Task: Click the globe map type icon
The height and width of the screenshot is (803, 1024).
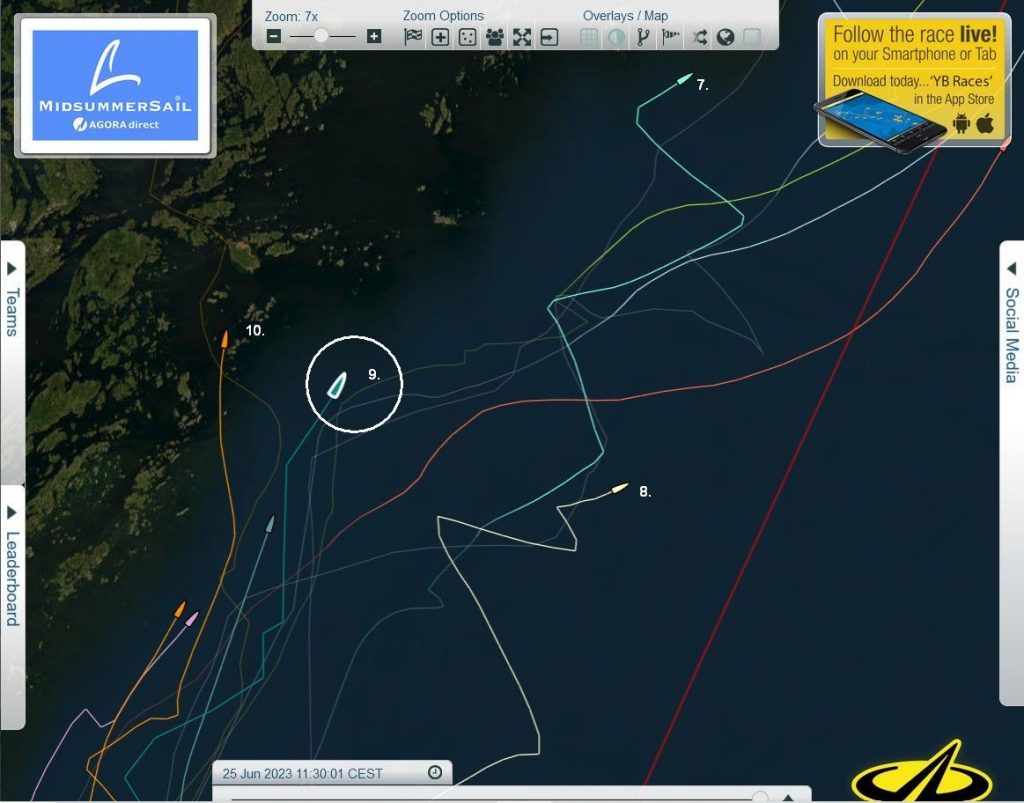Action: [x=726, y=37]
